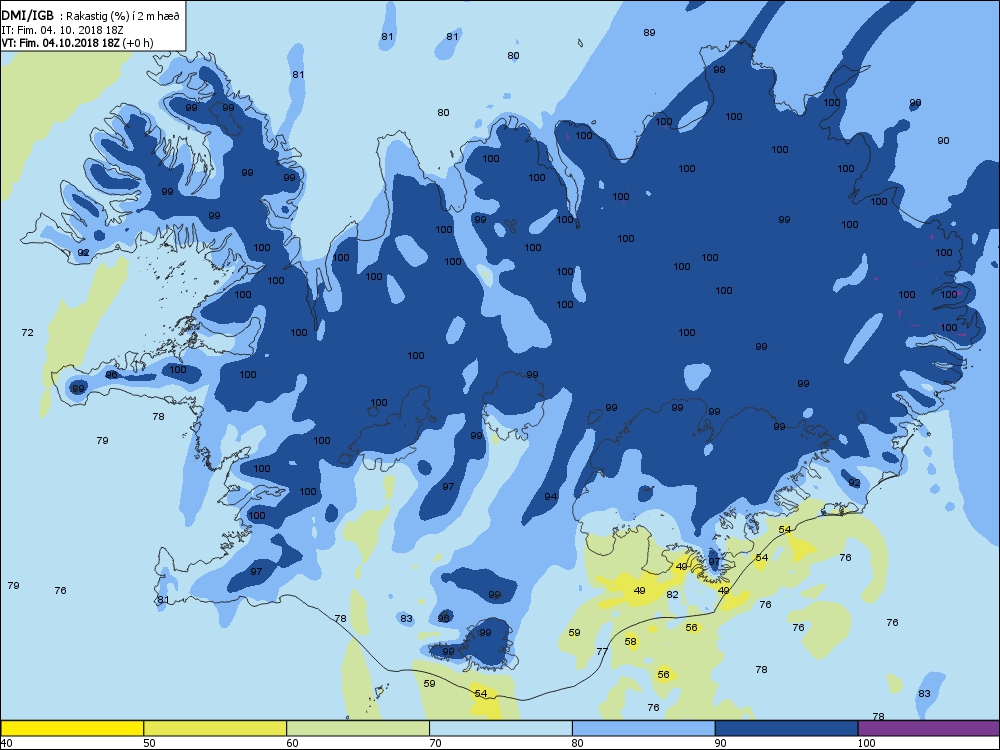Click the legend scale number '90' below the color bar
1000x750 pixels.
(x=721, y=742)
